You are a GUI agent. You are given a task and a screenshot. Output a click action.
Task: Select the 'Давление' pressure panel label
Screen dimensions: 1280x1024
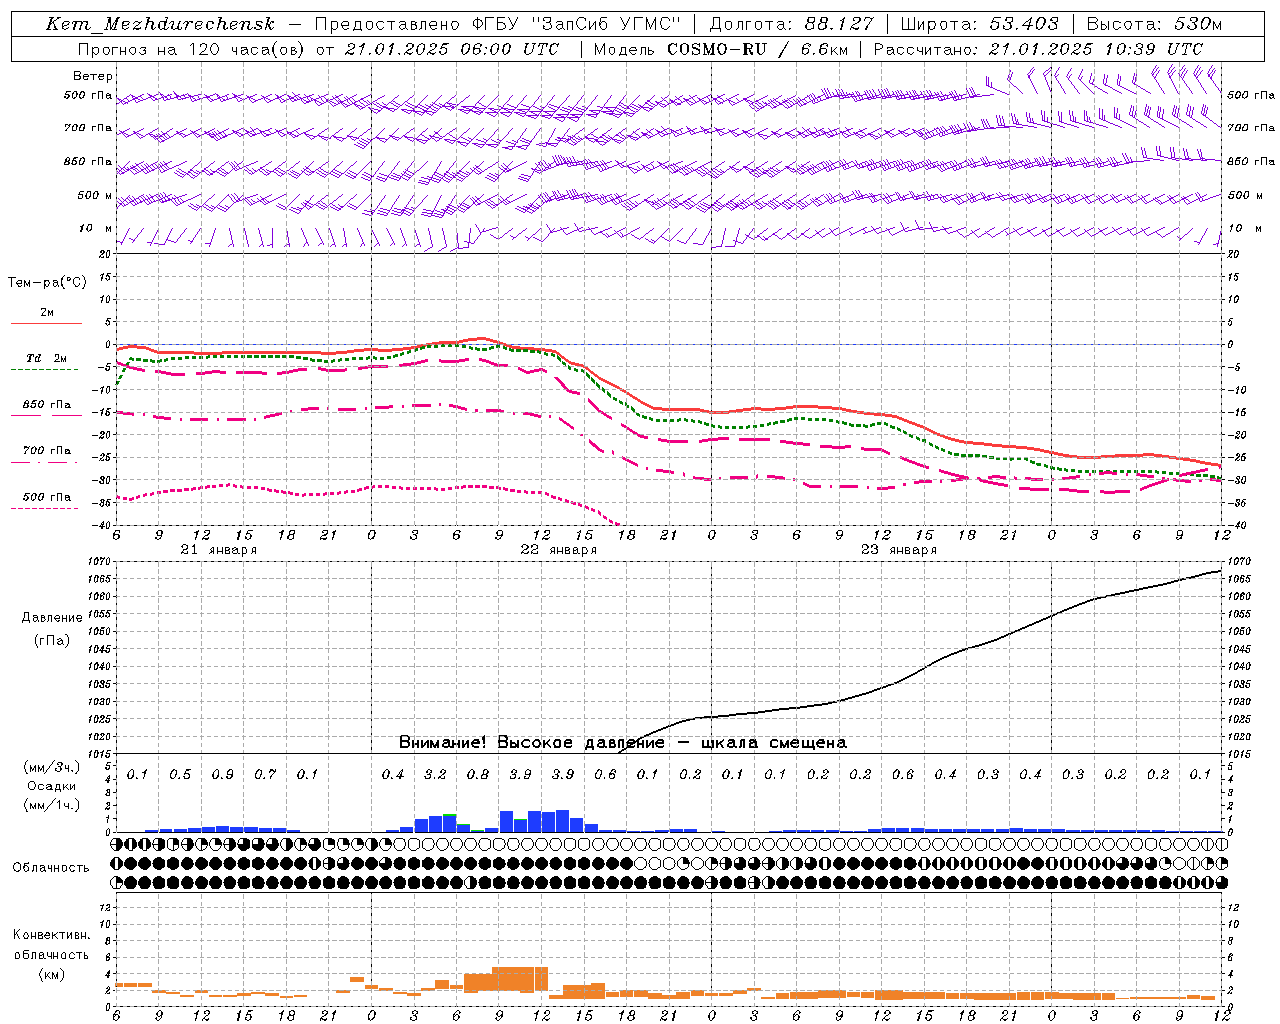click(x=52, y=618)
